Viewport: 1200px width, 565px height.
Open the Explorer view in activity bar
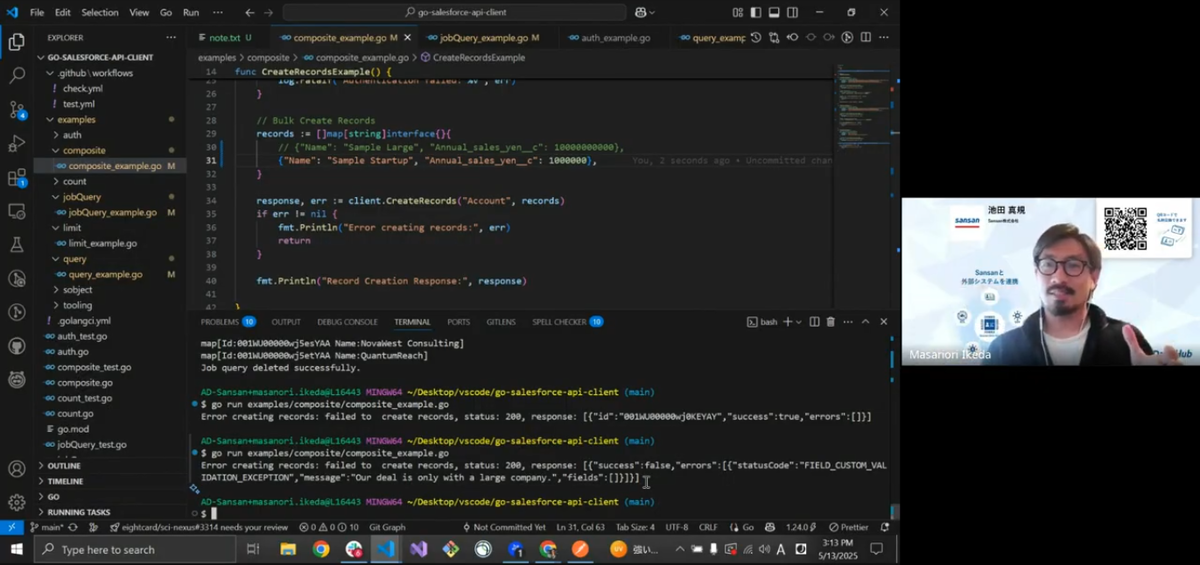(x=16, y=41)
